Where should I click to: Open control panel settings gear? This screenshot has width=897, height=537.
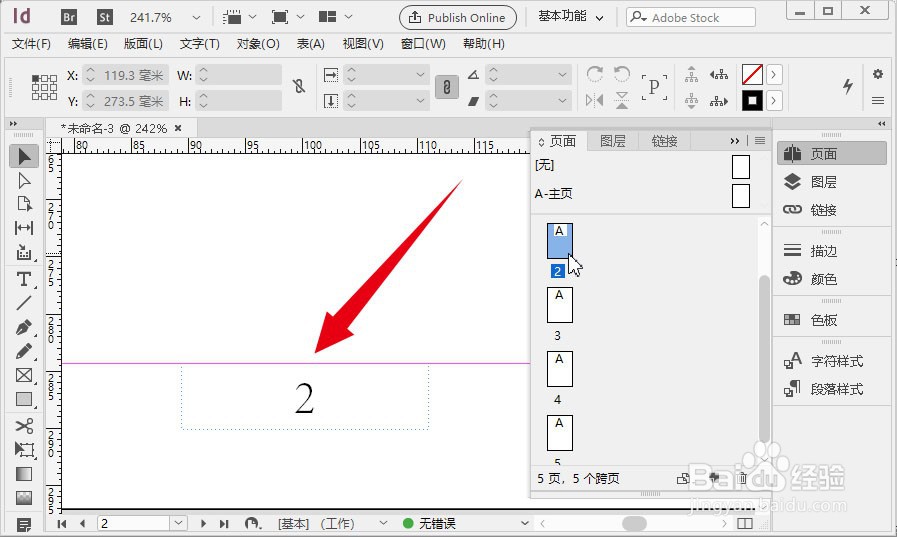[x=878, y=74]
